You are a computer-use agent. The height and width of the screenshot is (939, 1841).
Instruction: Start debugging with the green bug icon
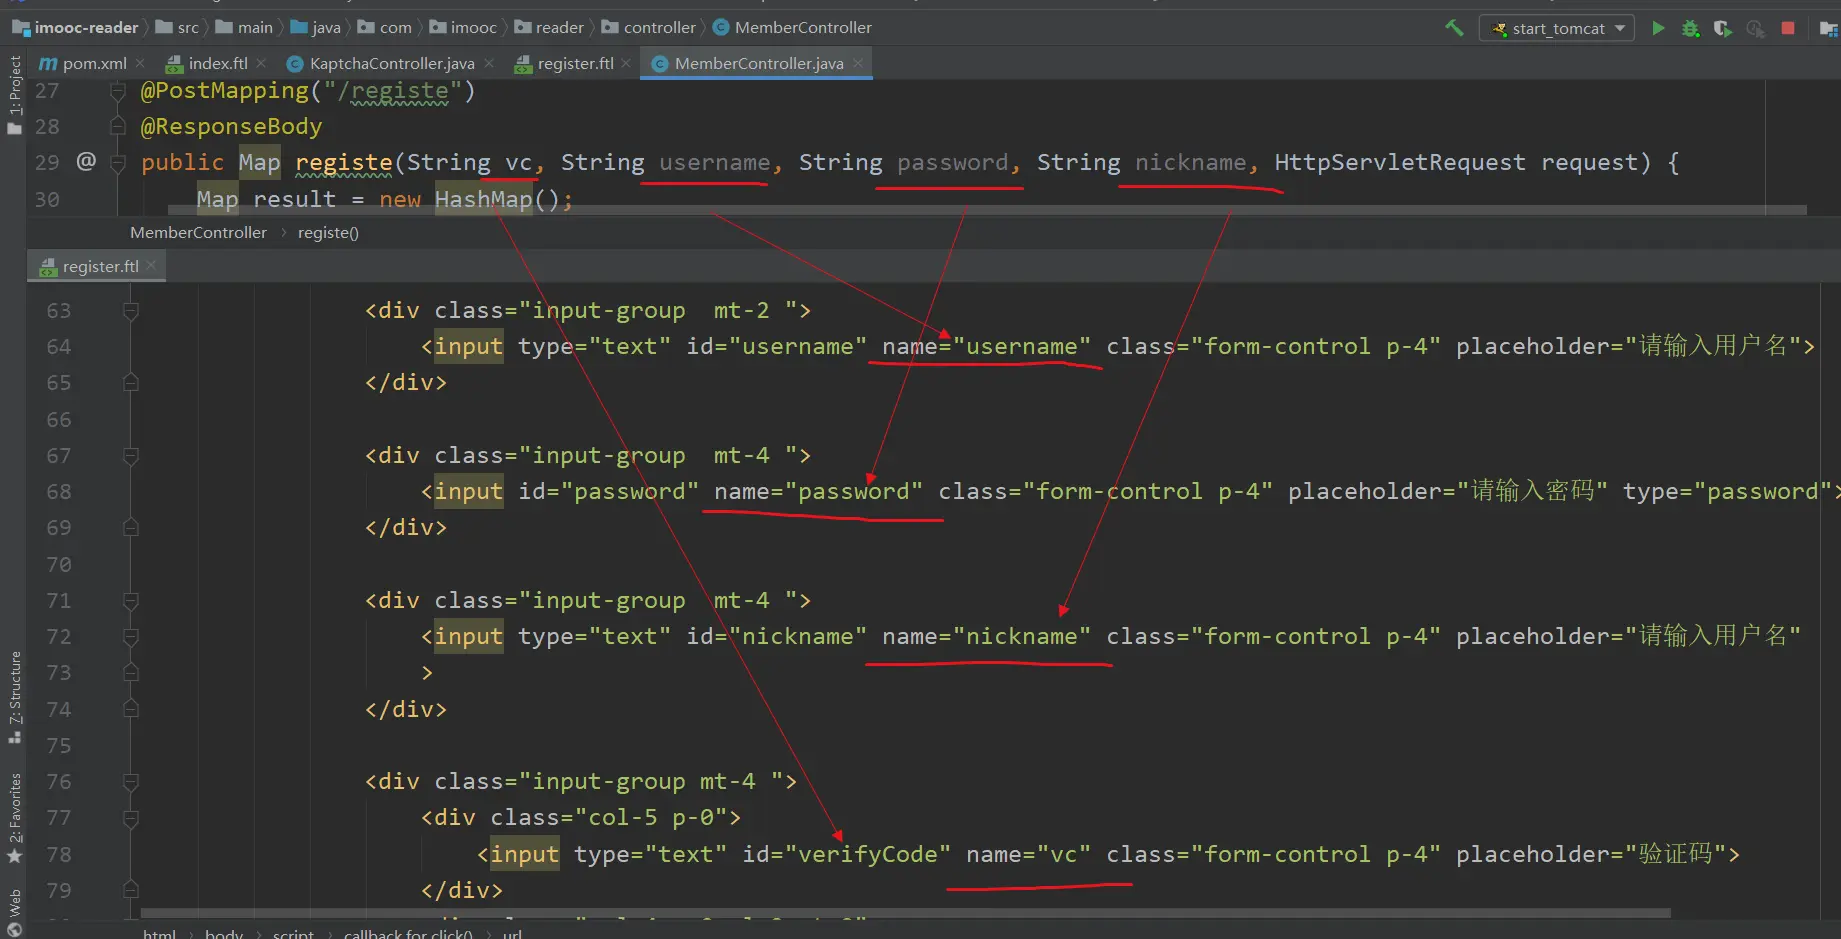[x=1690, y=28]
